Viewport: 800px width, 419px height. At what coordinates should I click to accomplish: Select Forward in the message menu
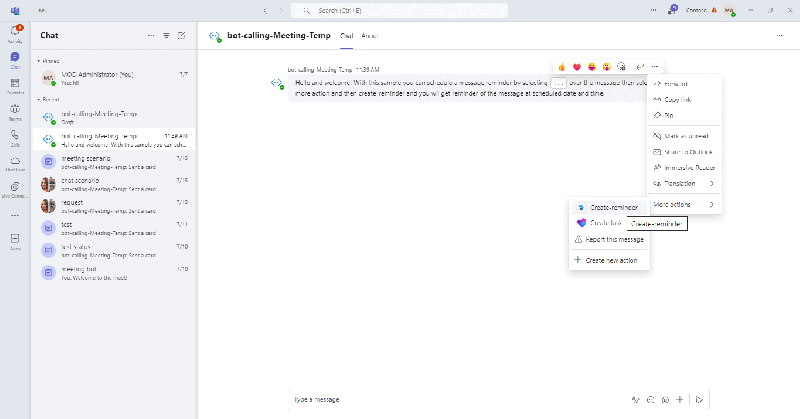click(684, 84)
